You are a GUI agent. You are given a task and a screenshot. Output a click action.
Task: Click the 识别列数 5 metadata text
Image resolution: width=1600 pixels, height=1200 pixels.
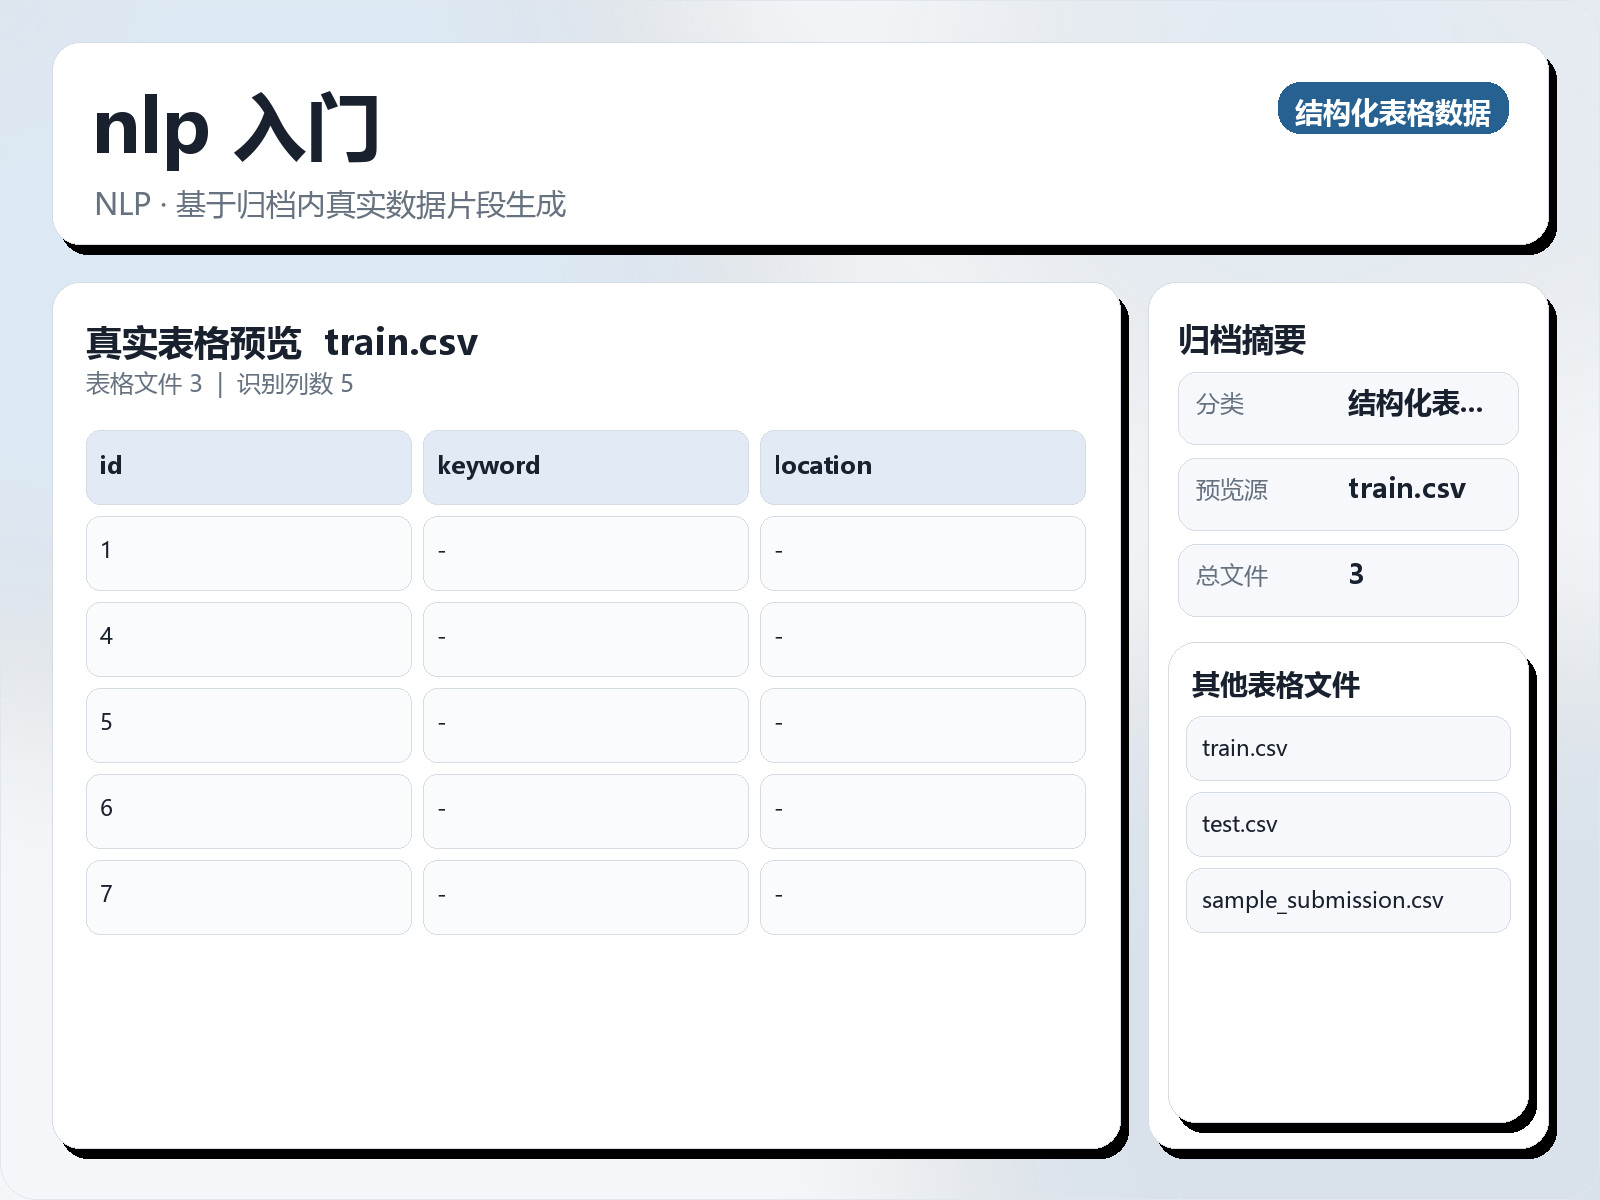click(x=295, y=384)
